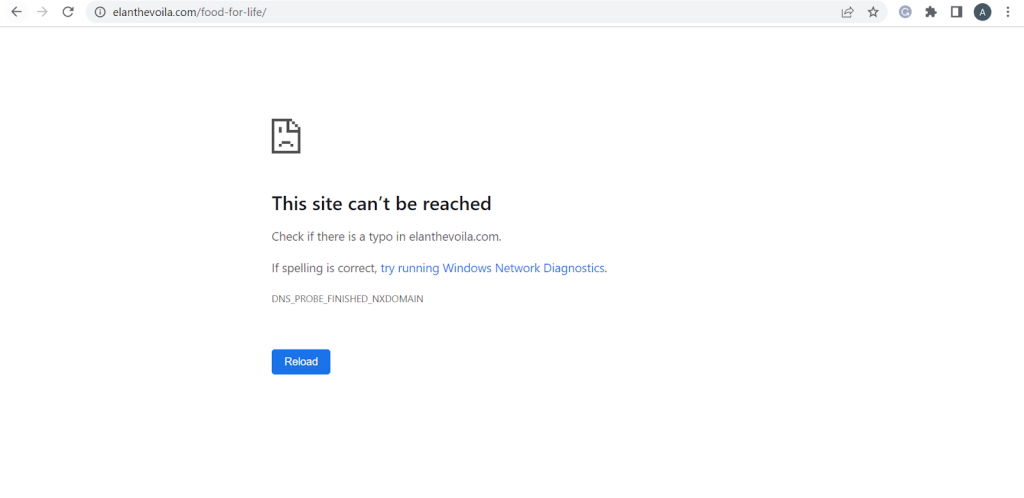The height and width of the screenshot is (498, 1024).
Task: Open the profile avatar labeled A
Action: click(982, 12)
